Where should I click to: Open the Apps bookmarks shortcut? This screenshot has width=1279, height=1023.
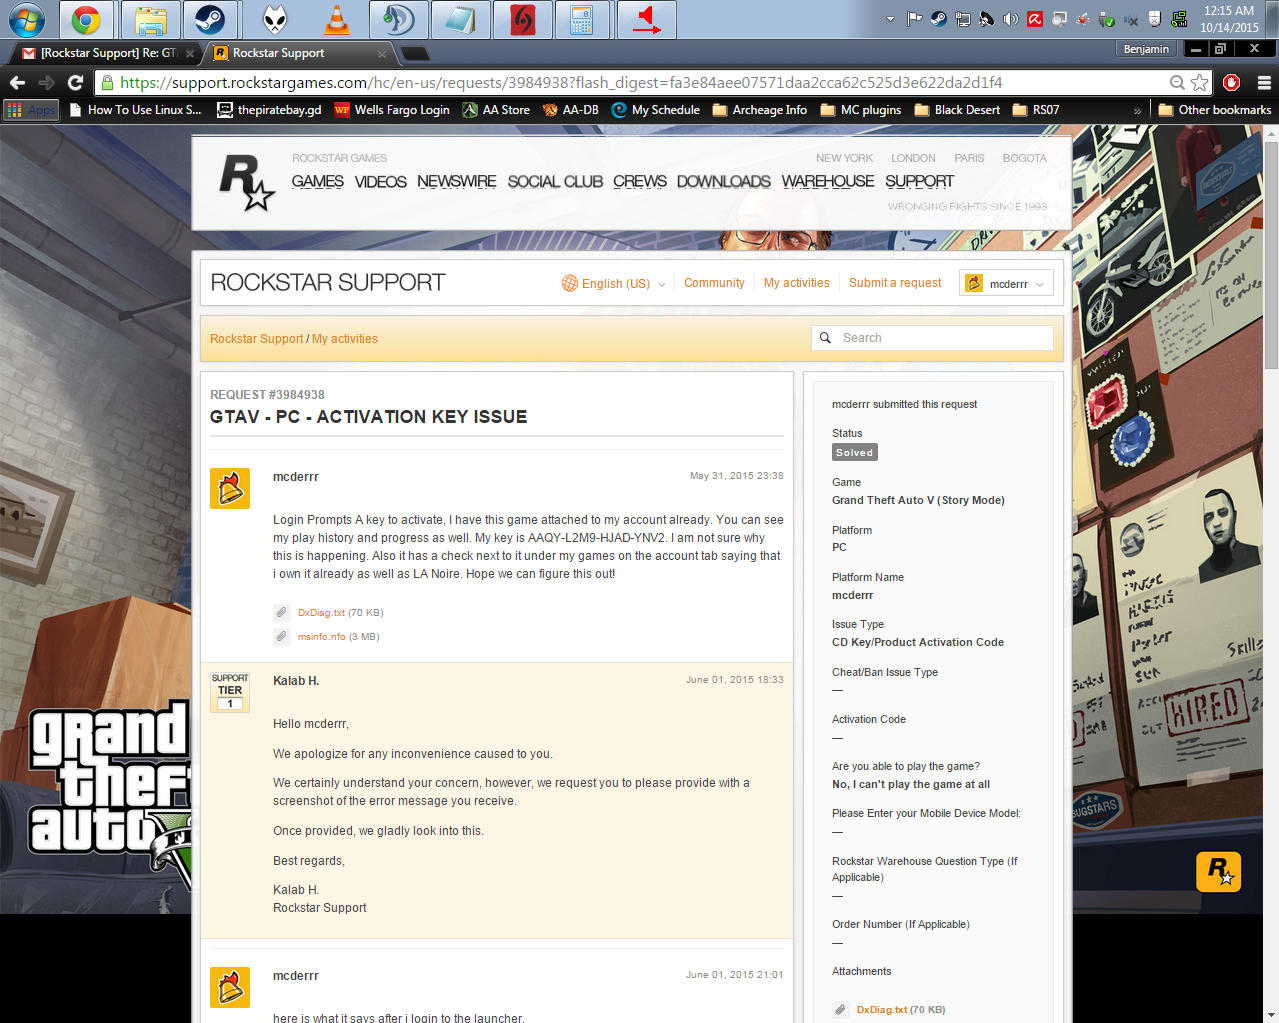pos(31,110)
